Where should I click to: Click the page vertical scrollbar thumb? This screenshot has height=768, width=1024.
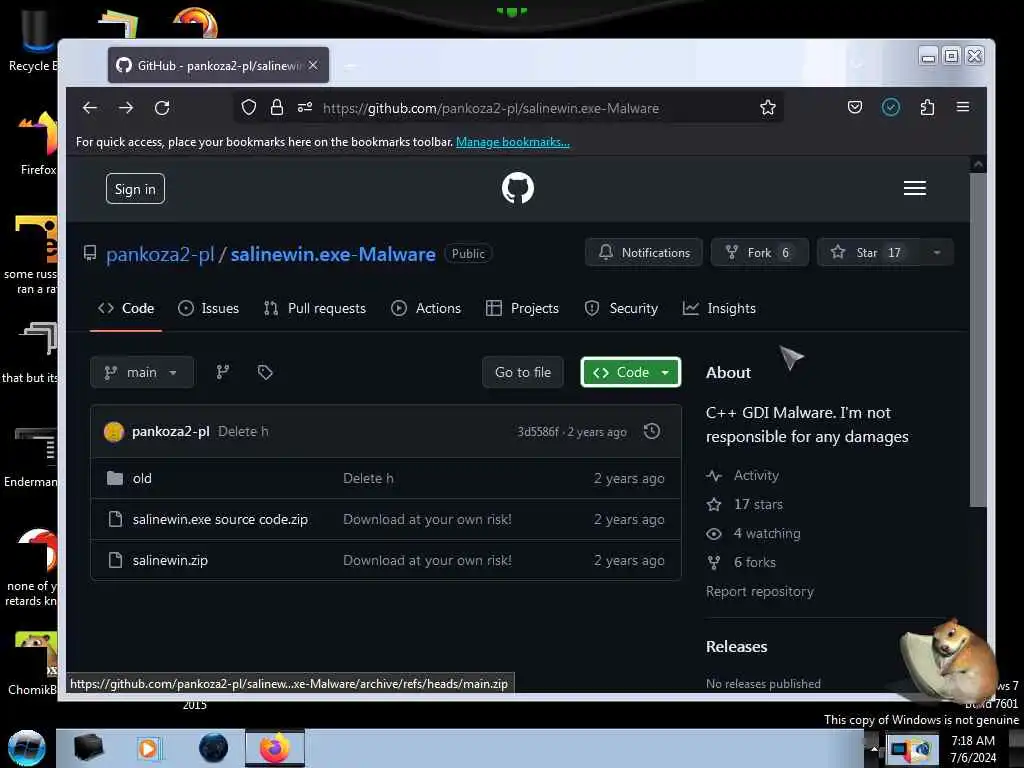[x=978, y=340]
